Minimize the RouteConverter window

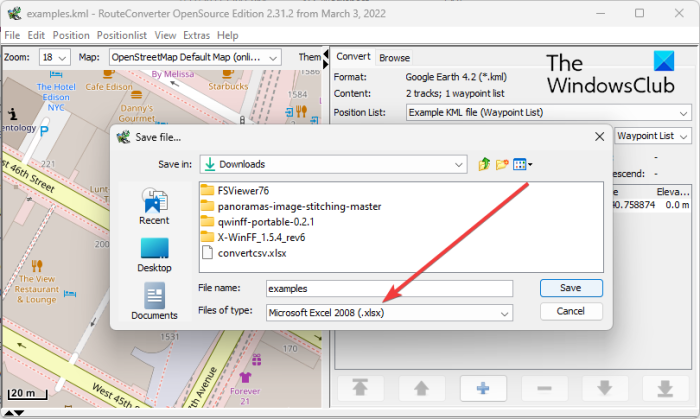tap(600, 13)
